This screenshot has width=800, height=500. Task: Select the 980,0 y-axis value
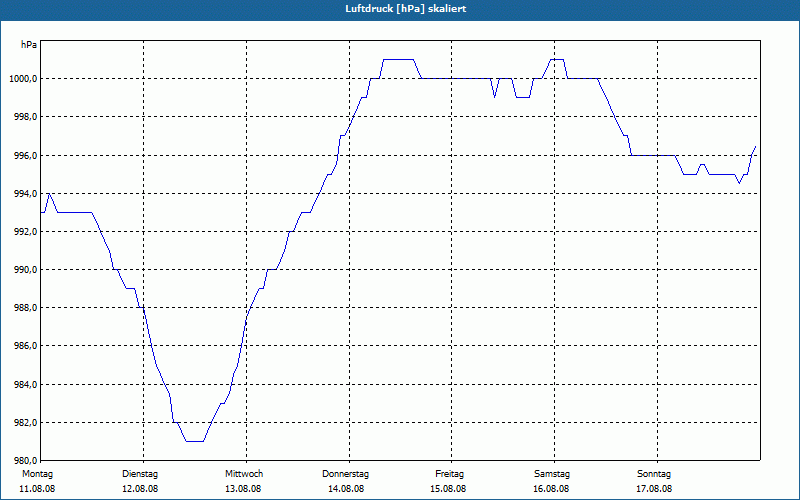pyautogui.click(x=27, y=461)
